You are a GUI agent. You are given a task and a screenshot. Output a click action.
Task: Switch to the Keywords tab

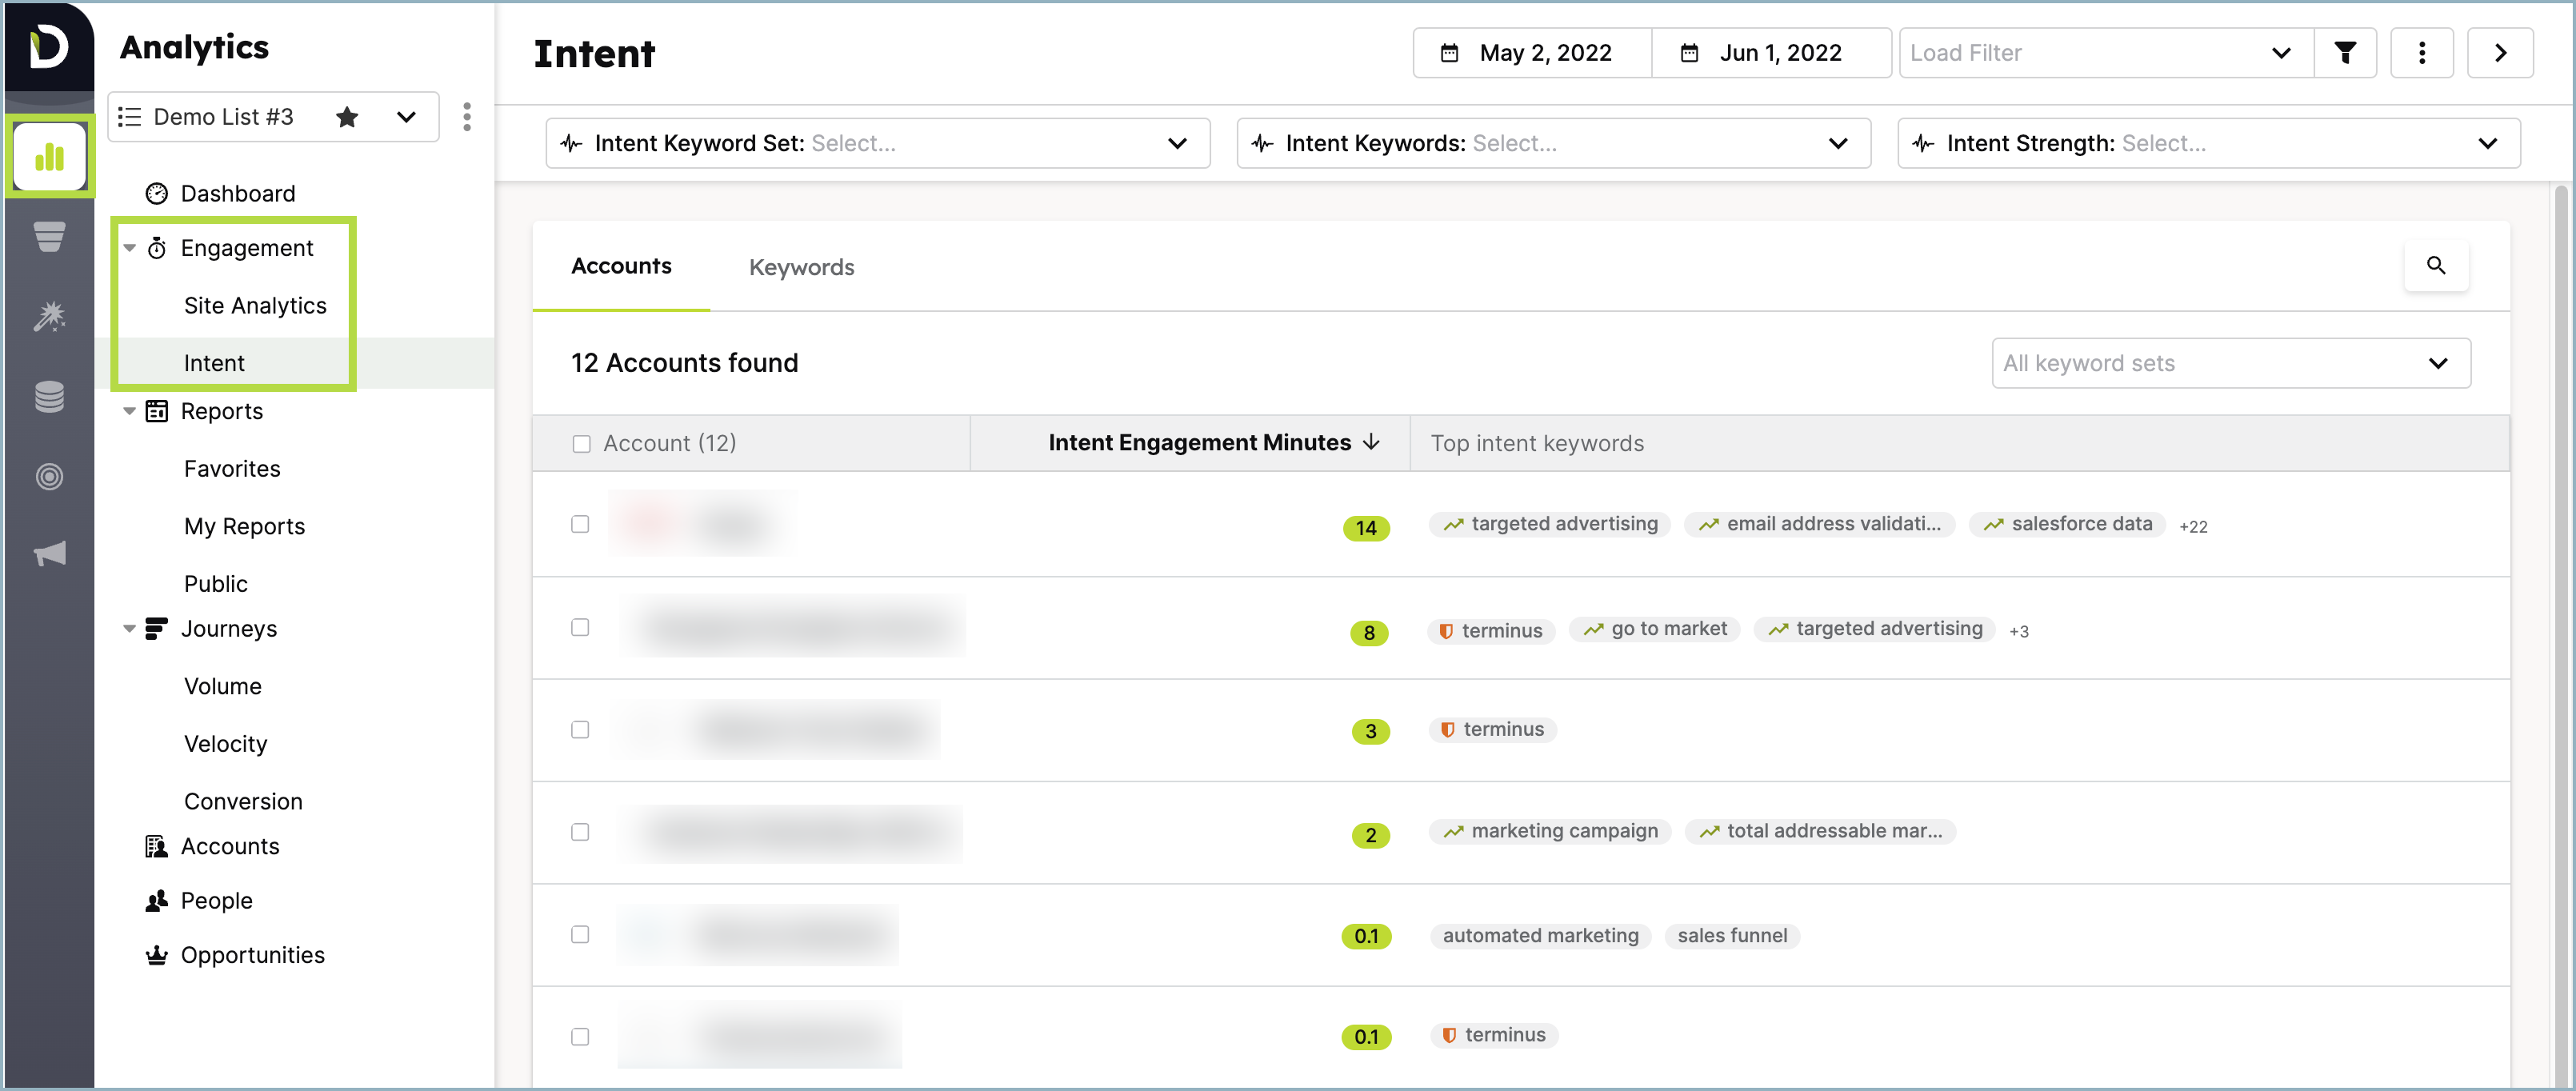coord(801,267)
